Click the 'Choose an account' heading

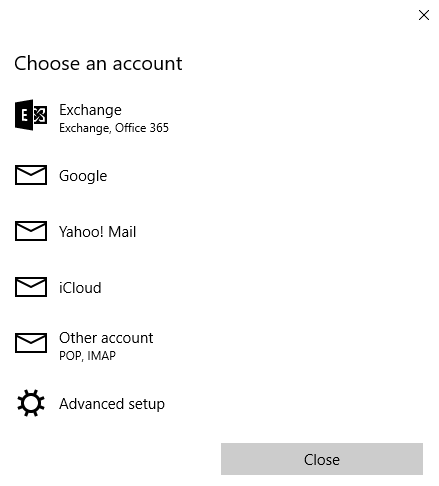point(98,63)
